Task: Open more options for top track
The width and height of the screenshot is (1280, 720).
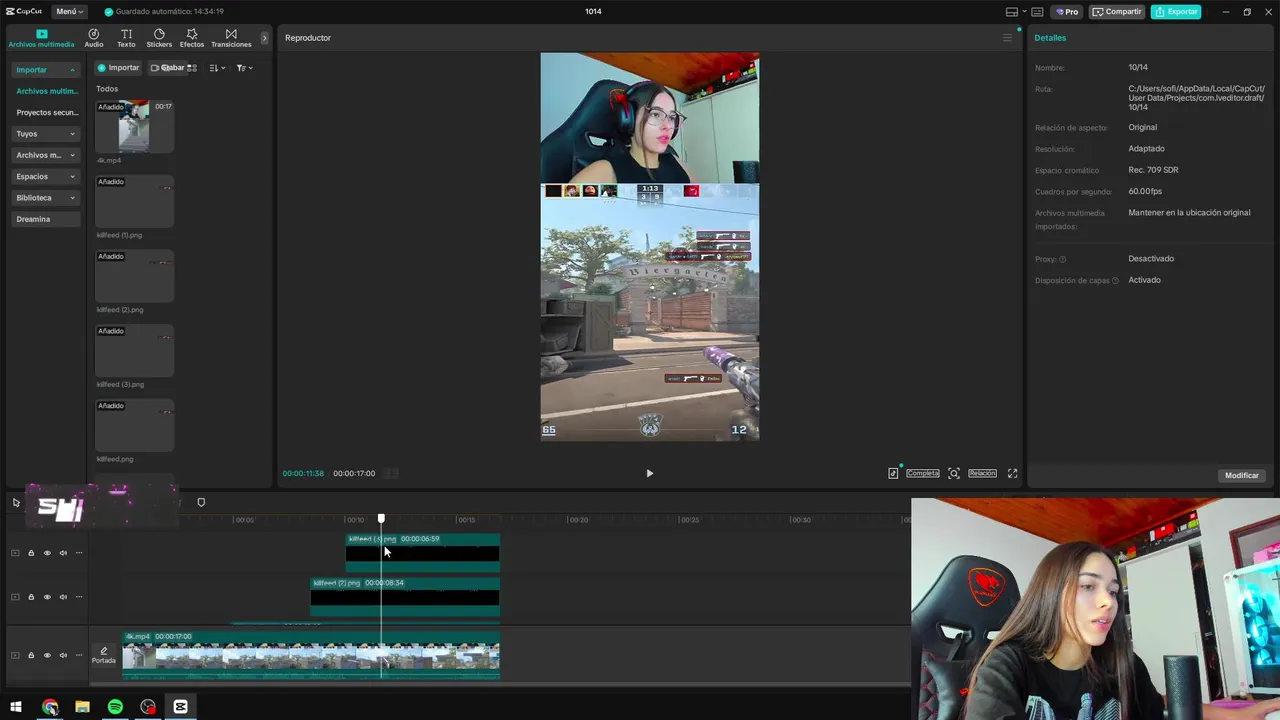Action: pyautogui.click(x=79, y=553)
